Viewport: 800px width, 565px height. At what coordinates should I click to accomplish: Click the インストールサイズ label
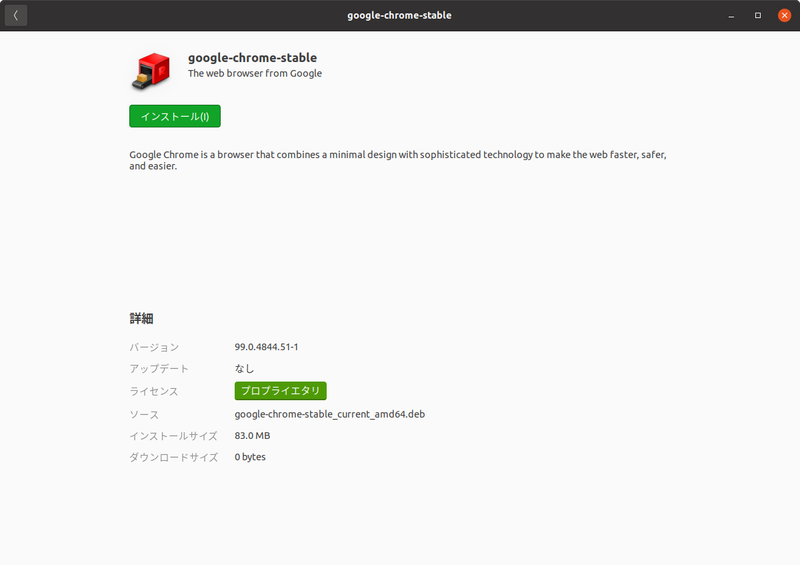[173, 436]
